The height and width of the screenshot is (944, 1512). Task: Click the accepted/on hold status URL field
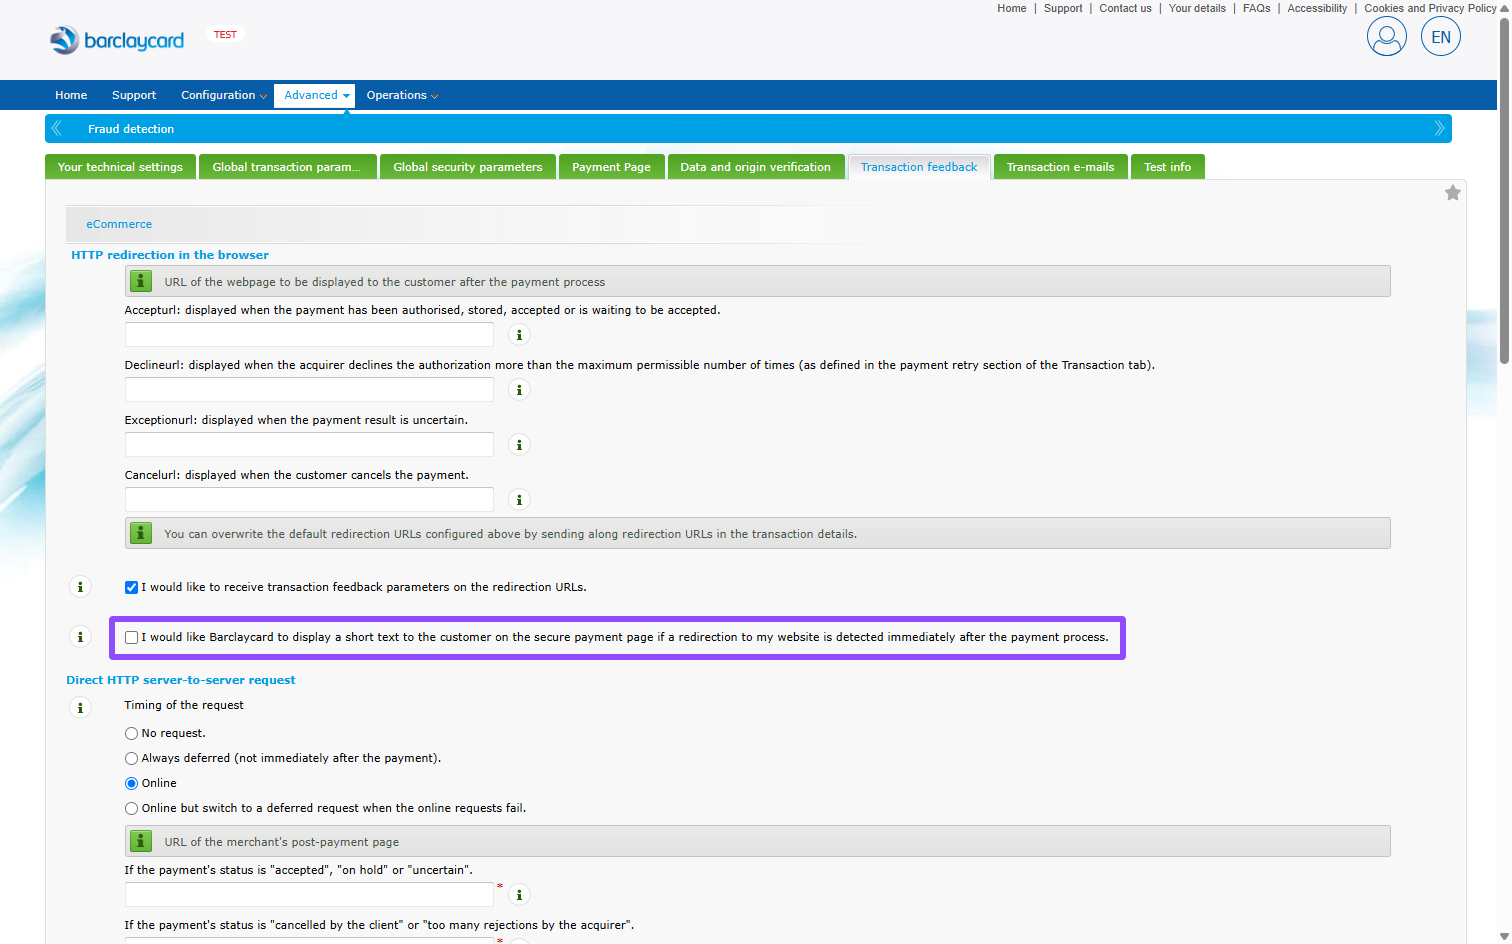[309, 895]
